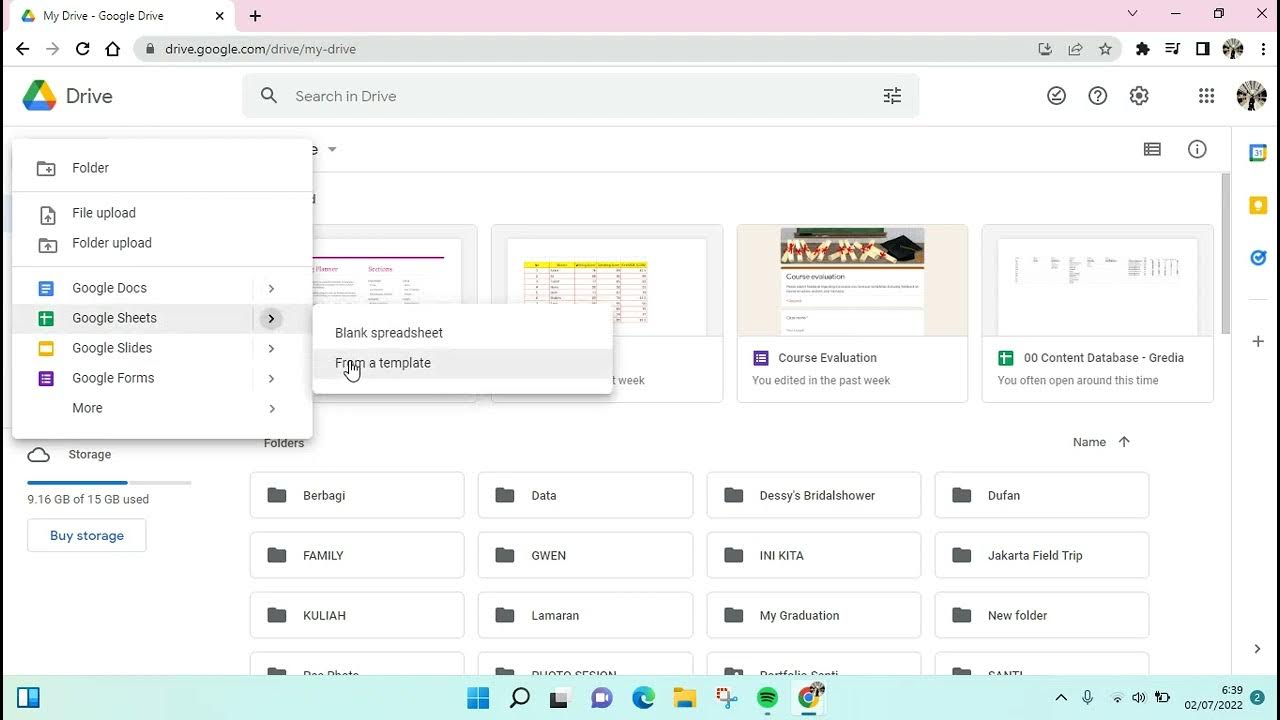This screenshot has height=720, width=1280.
Task: Open the Berbagi folder
Action: [357, 495]
